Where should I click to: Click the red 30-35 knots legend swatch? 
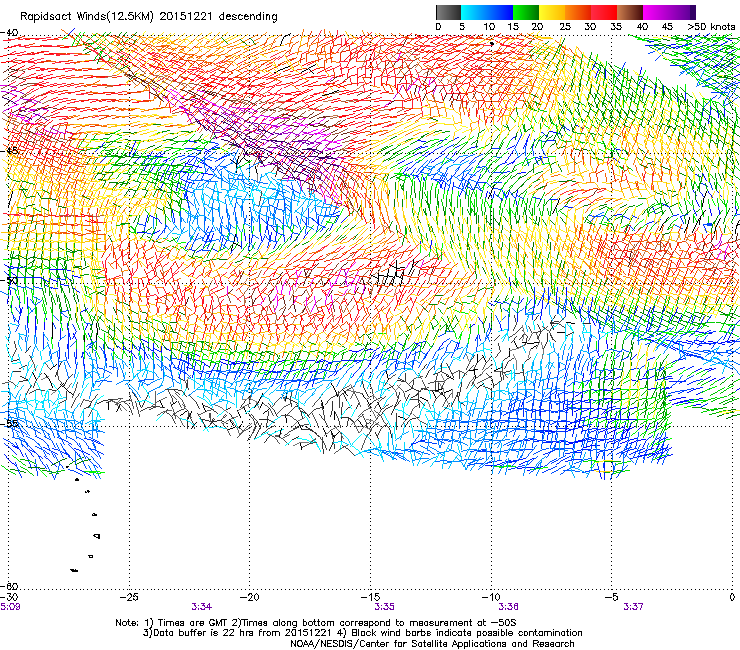pos(604,12)
